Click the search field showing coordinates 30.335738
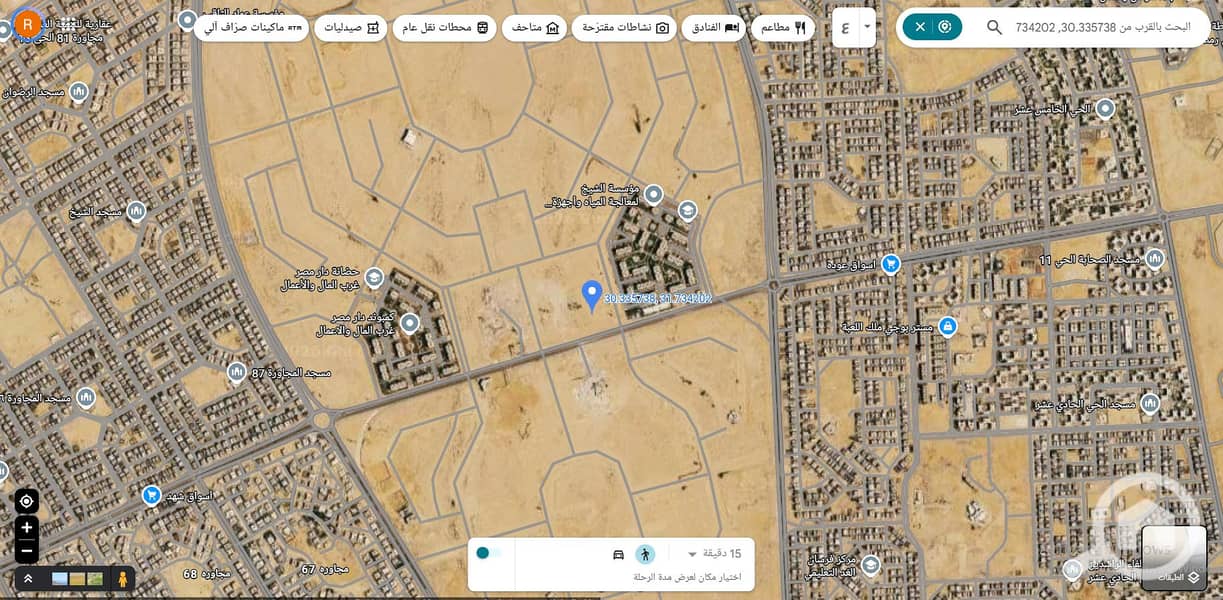Viewport: 1223px width, 600px height. [1102, 27]
